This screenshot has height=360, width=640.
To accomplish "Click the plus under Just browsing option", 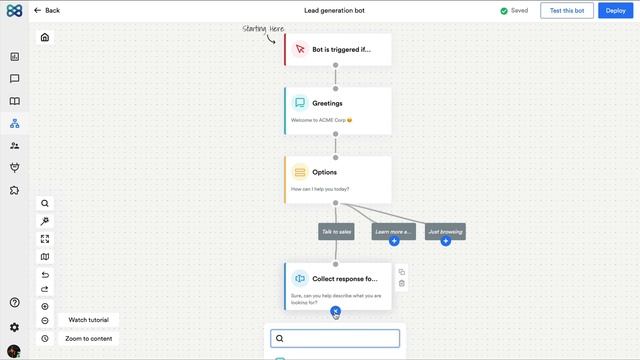I will (445, 241).
